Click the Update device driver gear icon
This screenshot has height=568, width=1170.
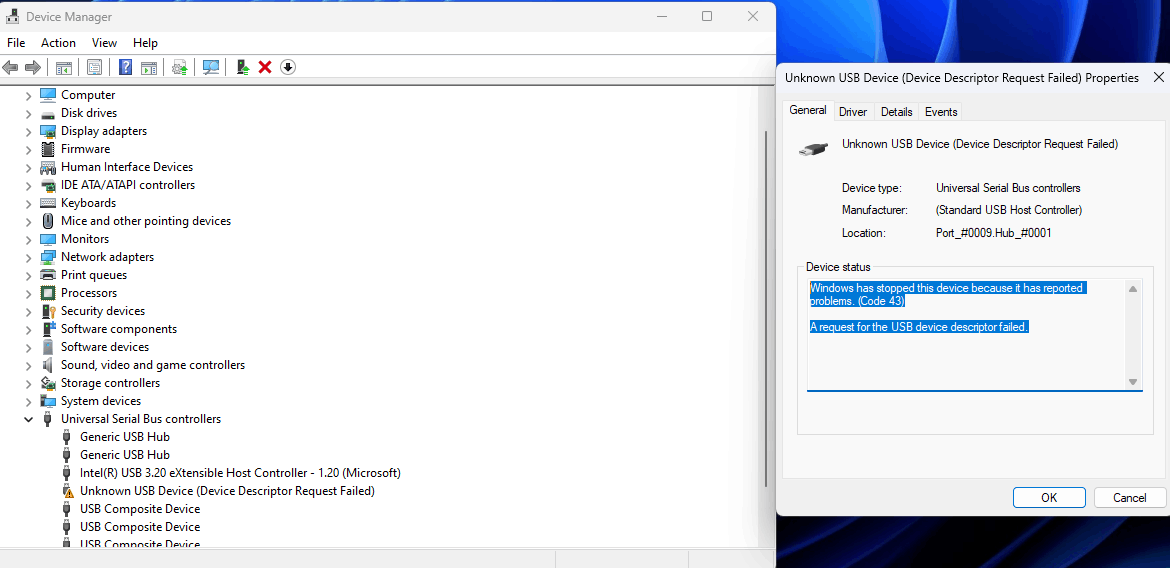(180, 67)
